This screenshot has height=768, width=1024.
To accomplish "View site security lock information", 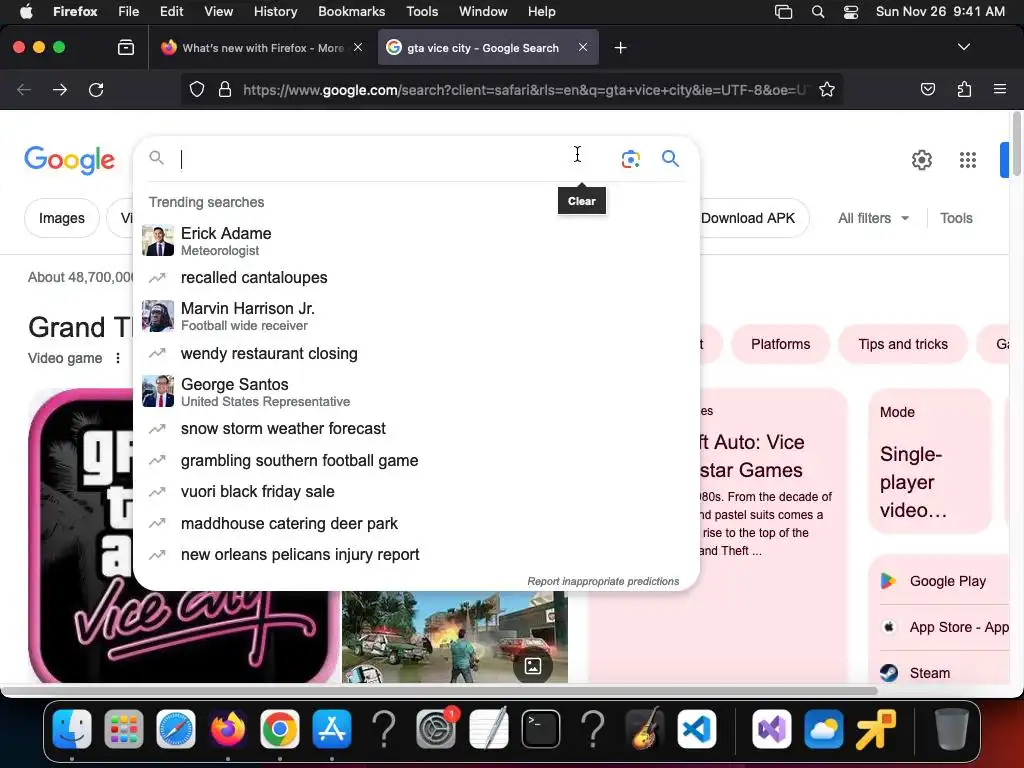I will (x=225, y=89).
